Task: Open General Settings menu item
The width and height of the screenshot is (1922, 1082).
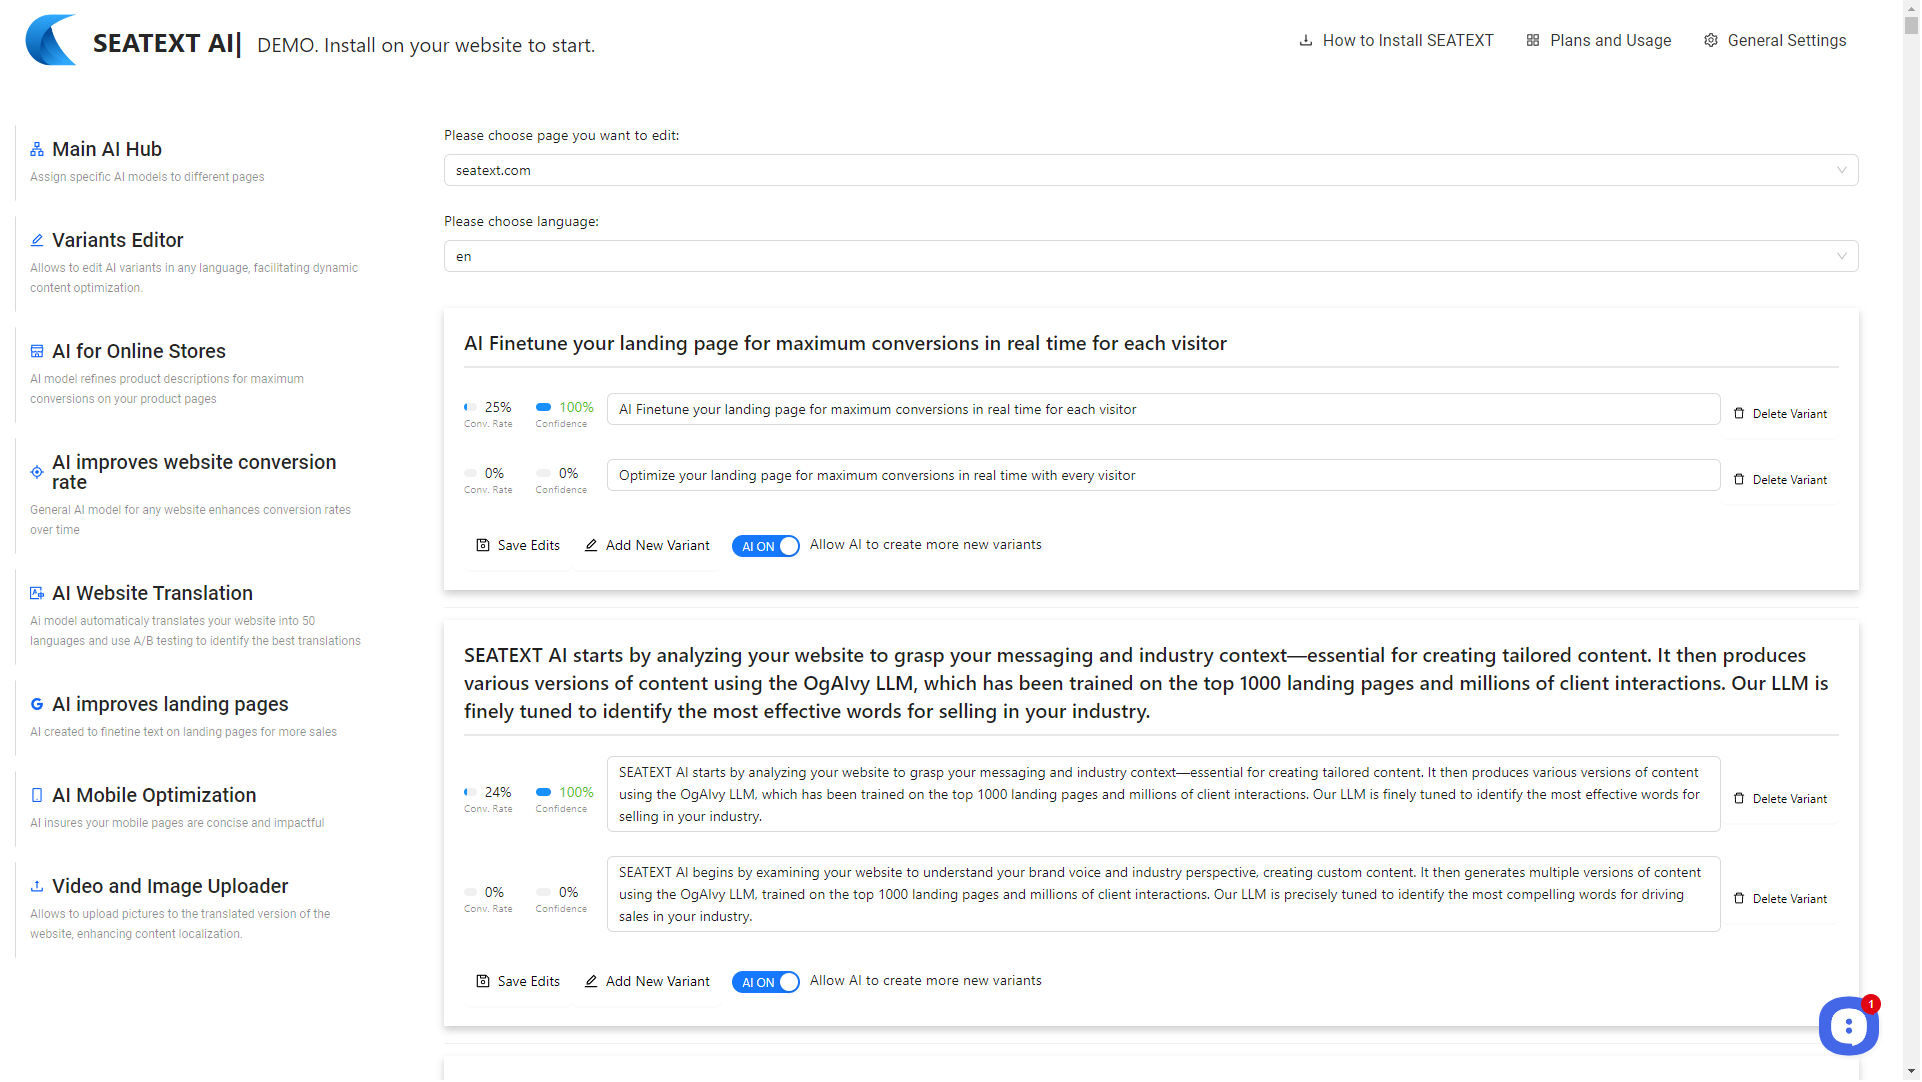Action: point(1776,41)
